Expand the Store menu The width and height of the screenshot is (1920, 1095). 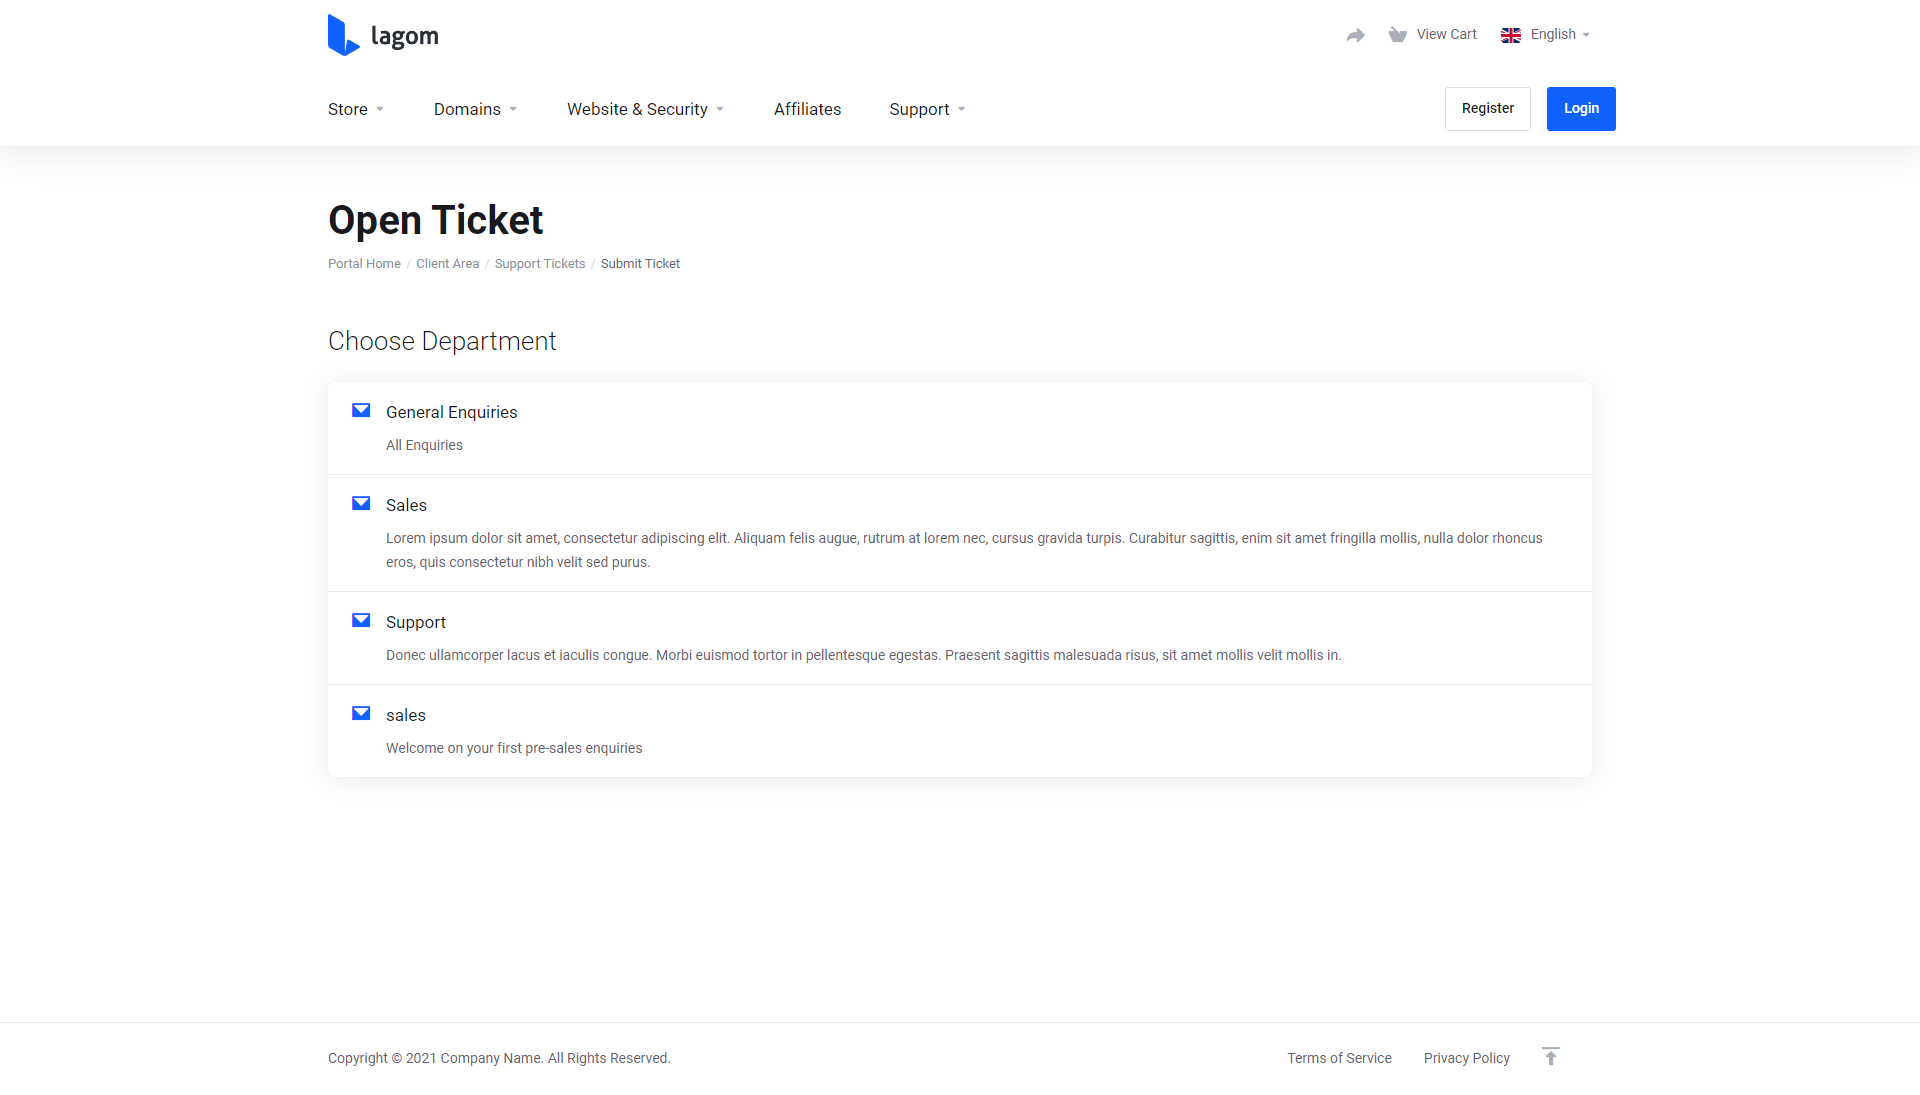pyautogui.click(x=356, y=109)
